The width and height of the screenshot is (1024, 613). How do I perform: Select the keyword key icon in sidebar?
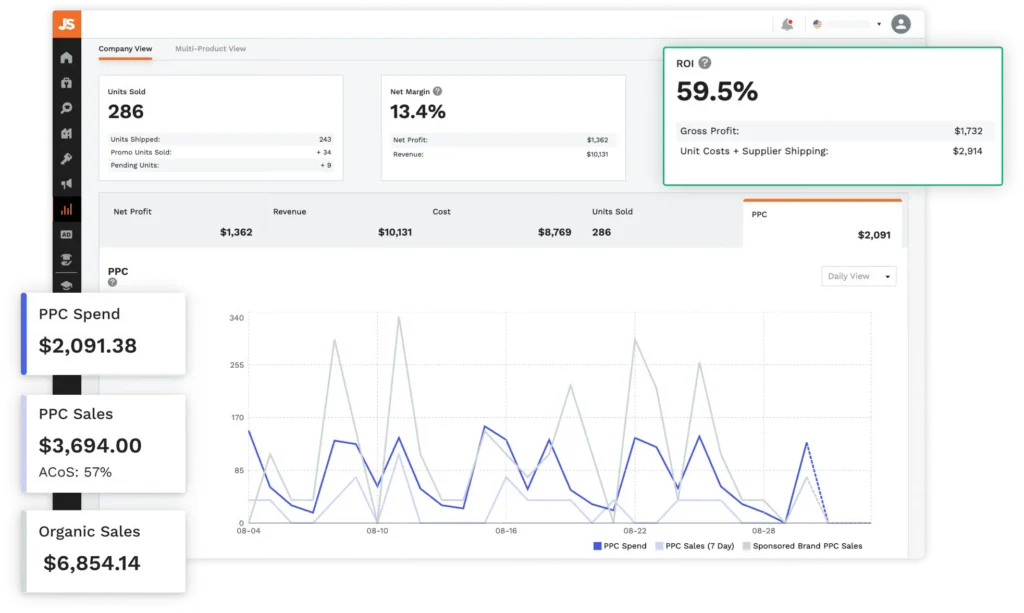click(66, 158)
